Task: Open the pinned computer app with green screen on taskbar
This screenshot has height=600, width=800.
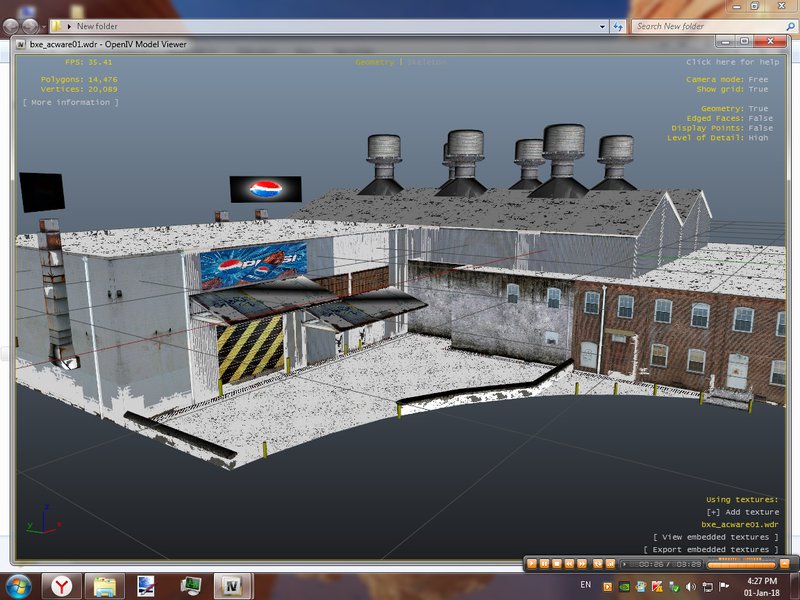Action: tap(190, 586)
